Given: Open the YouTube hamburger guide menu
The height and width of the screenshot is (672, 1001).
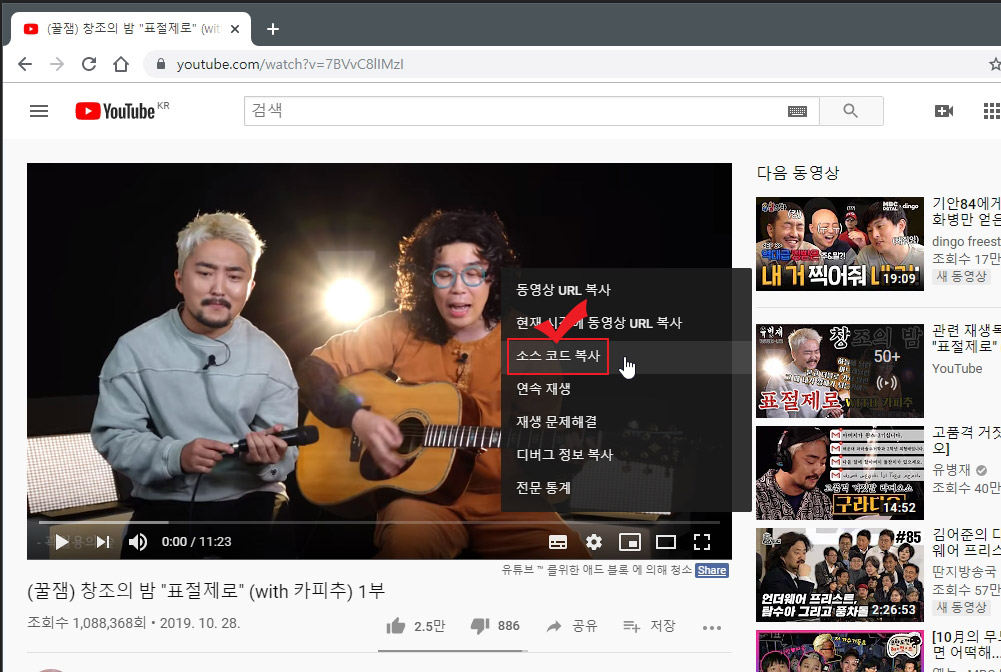Looking at the screenshot, I should [x=39, y=111].
